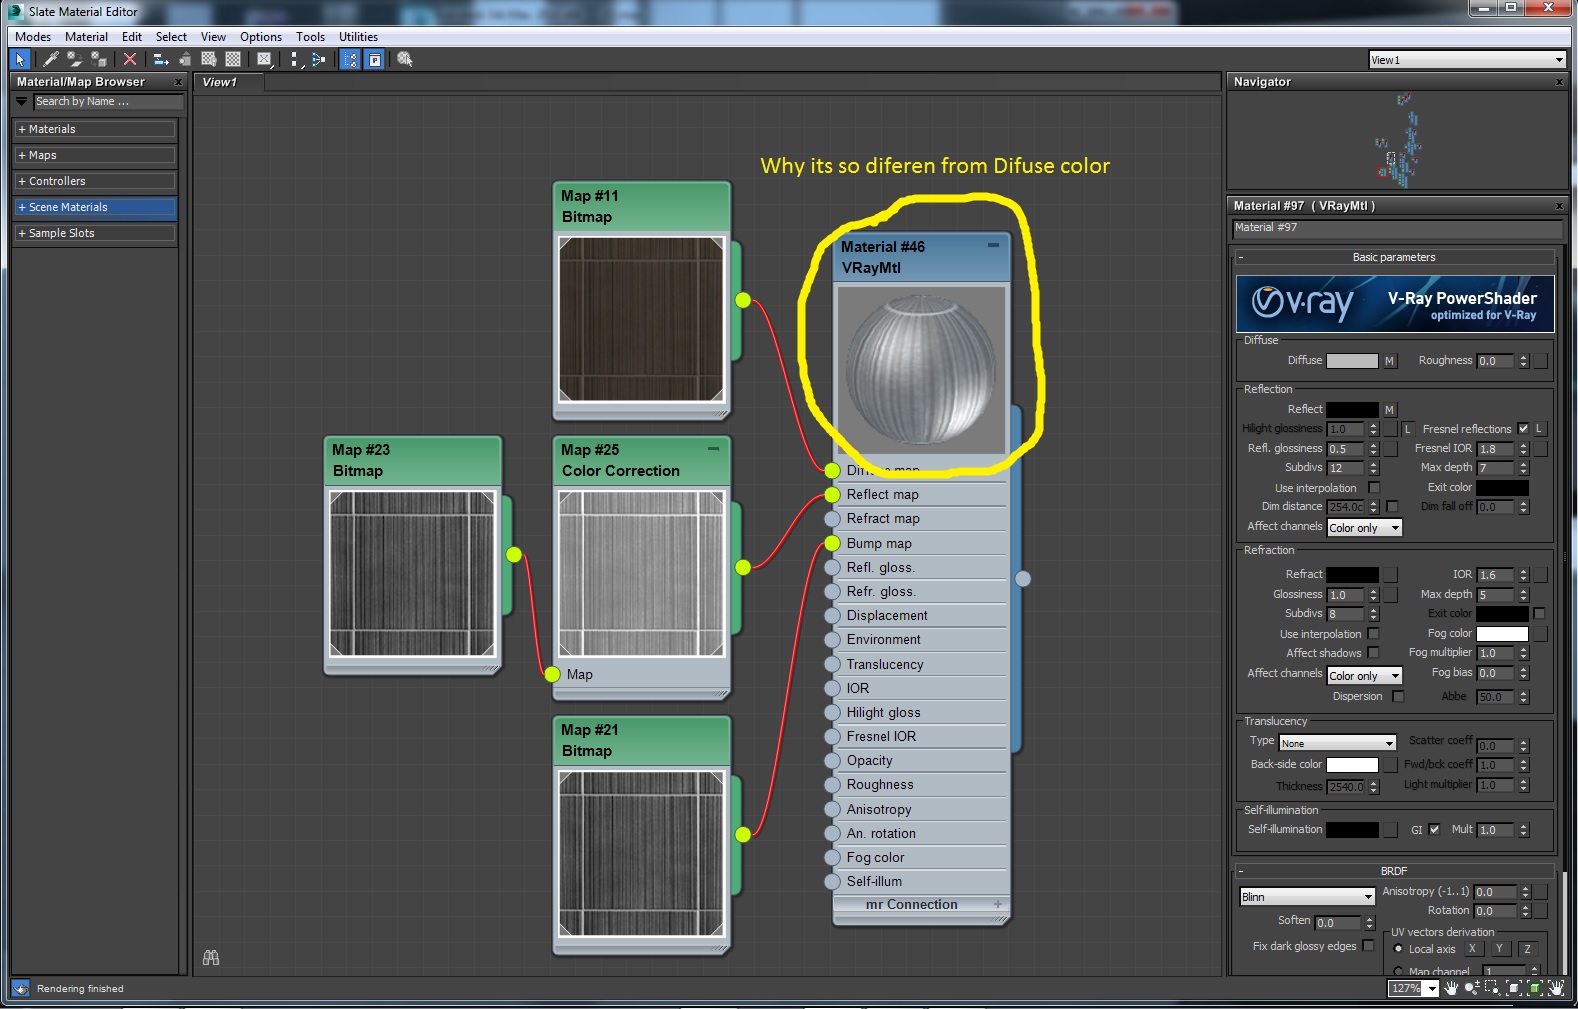Collapse Map #25 Color Correction node
This screenshot has width=1578, height=1009.
pos(713,448)
